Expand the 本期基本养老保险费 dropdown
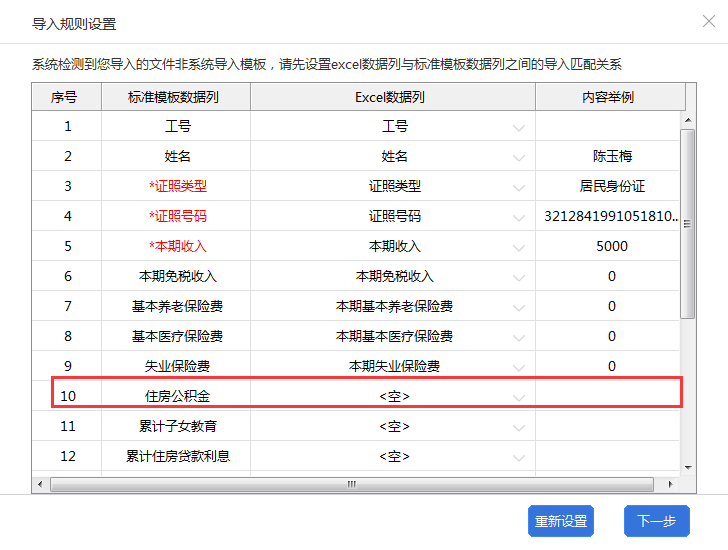The image size is (728, 550). click(x=519, y=308)
